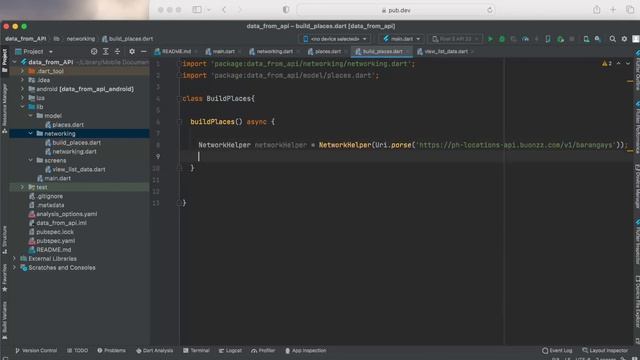This screenshot has height=360, width=640.
Task: Open the Event Log
Action: (557, 350)
